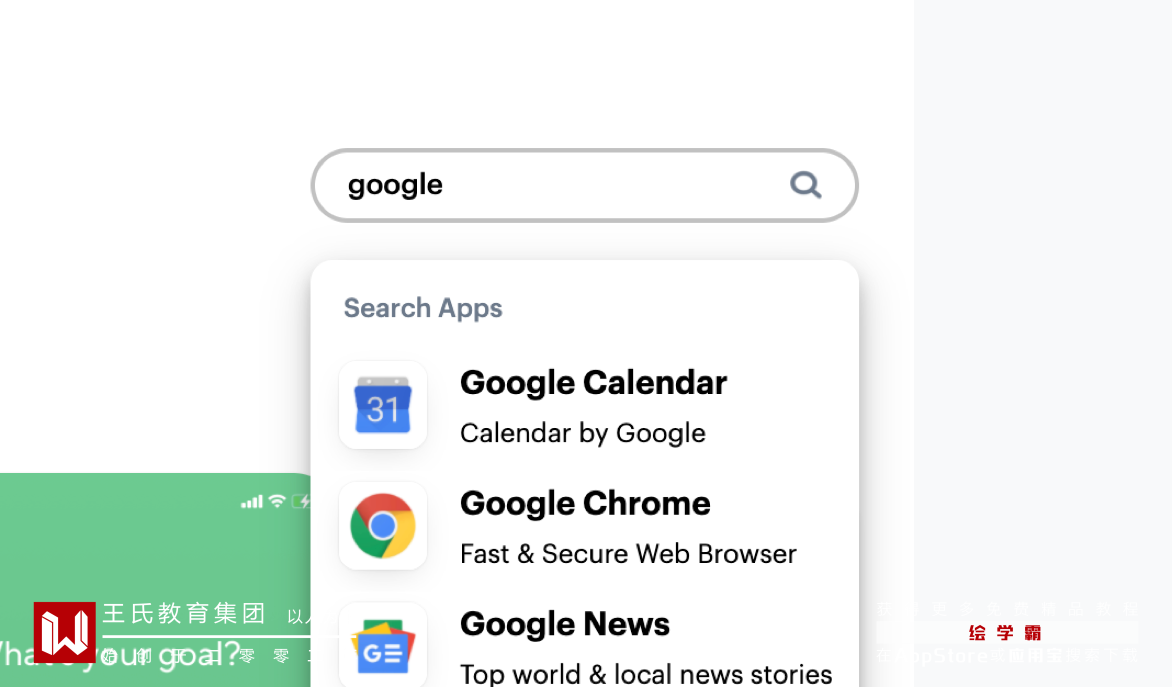Select the Google Chrome title
The height and width of the screenshot is (687, 1172).
[585, 504]
